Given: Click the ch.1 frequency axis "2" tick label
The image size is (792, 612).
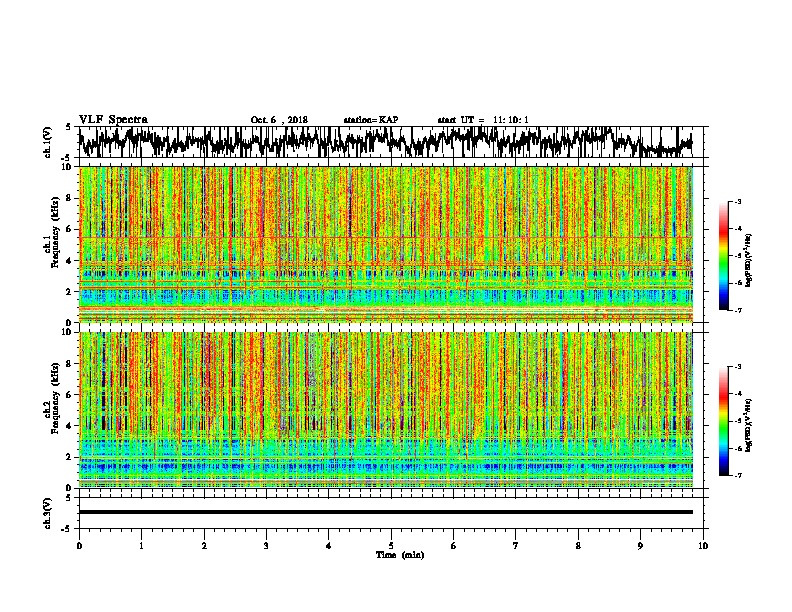Looking at the screenshot, I should (x=70, y=292).
